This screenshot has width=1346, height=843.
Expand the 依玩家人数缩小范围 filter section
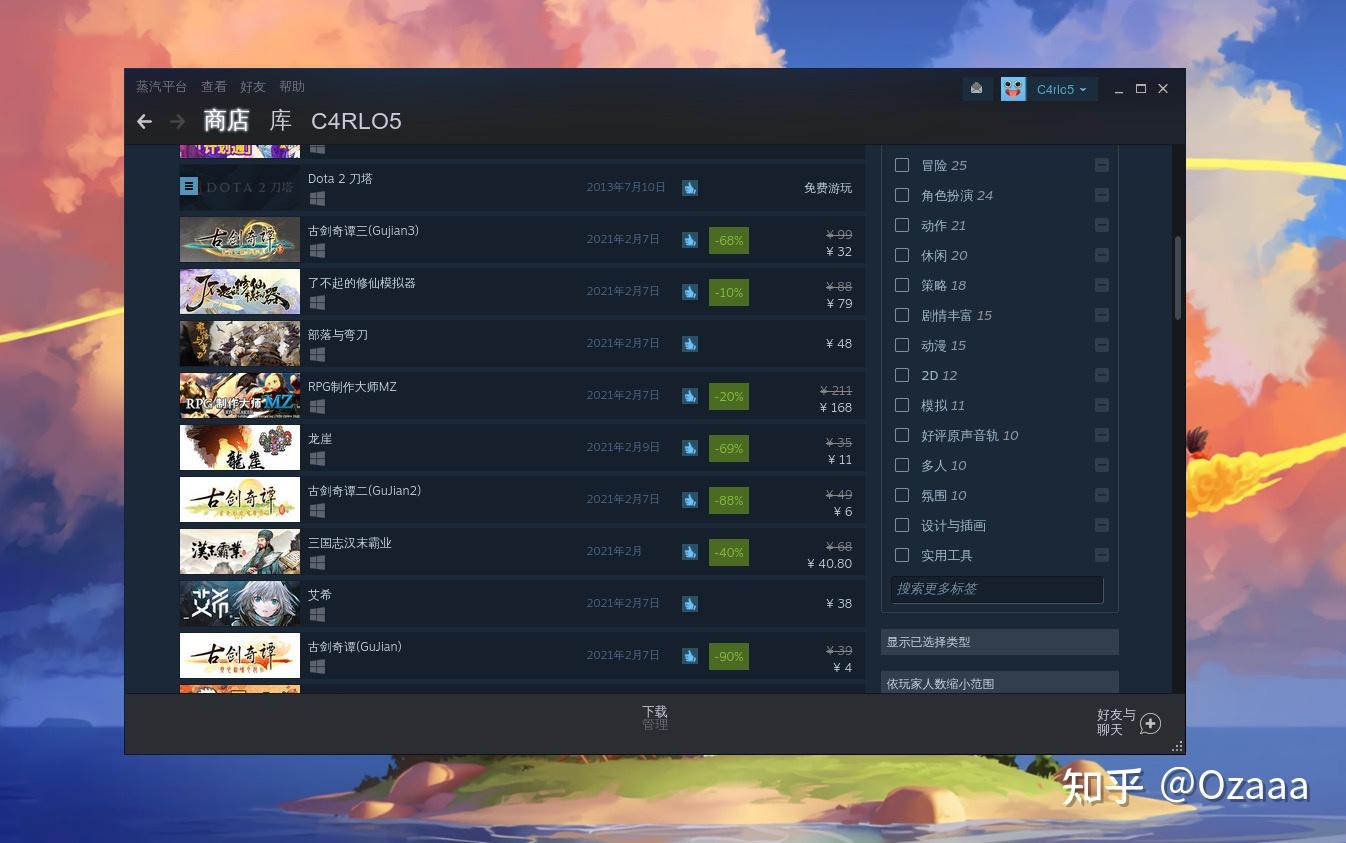(1000, 683)
